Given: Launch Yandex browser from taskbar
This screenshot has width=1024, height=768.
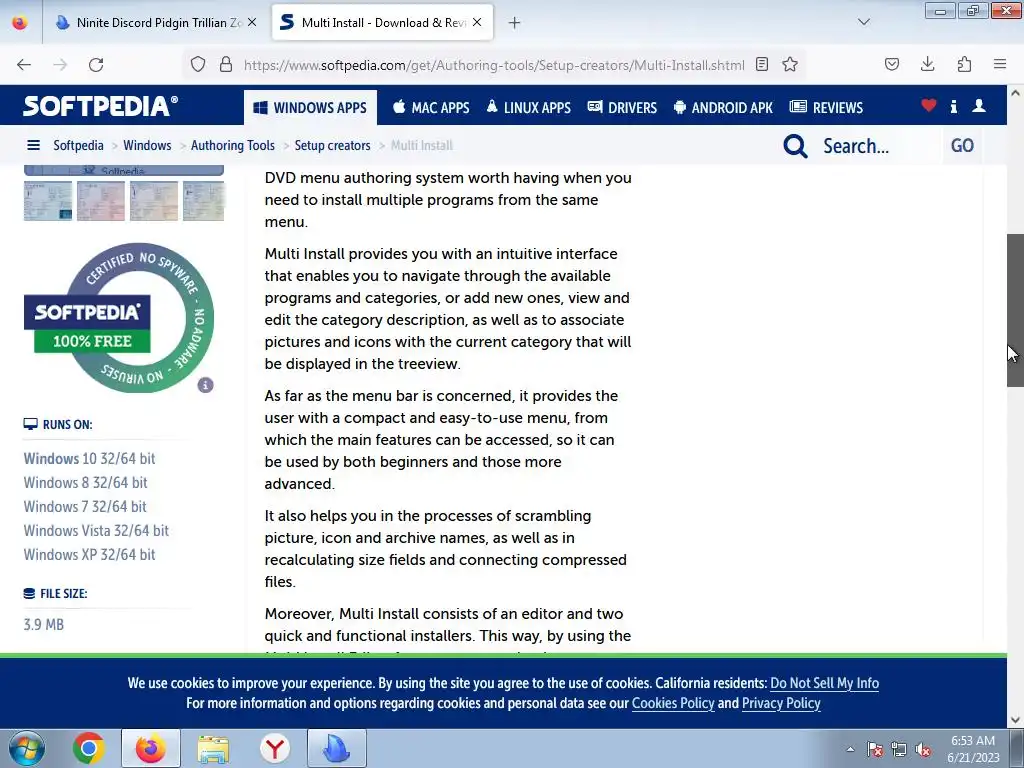Looking at the screenshot, I should click(274, 748).
